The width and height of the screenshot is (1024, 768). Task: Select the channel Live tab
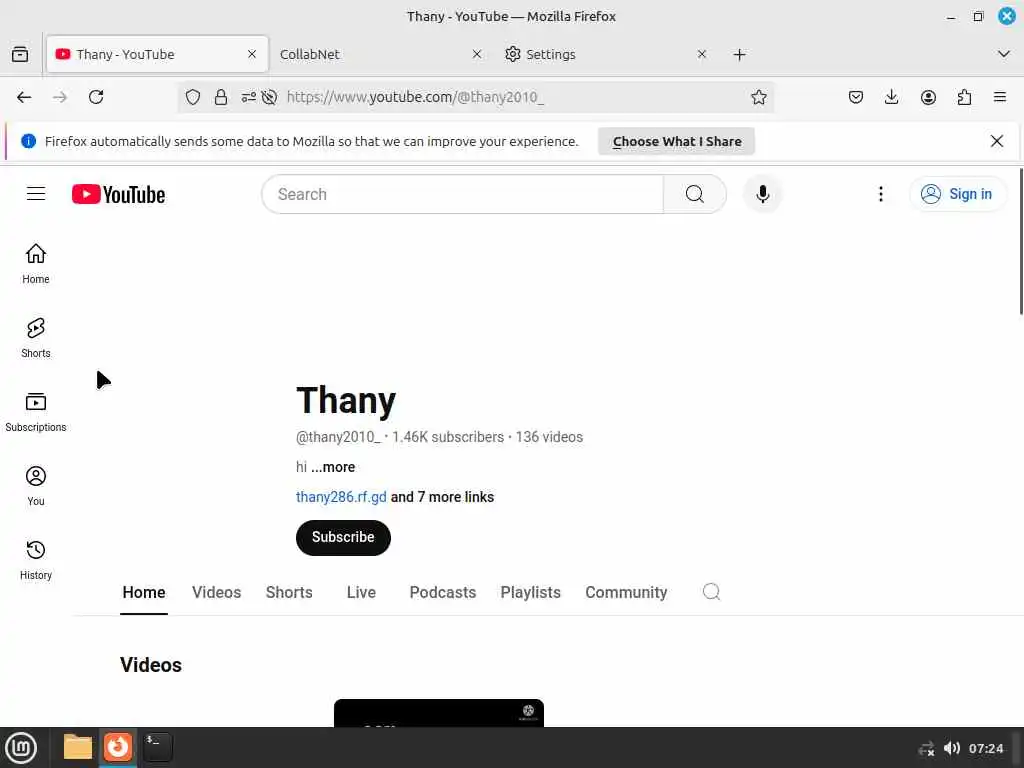pos(361,592)
